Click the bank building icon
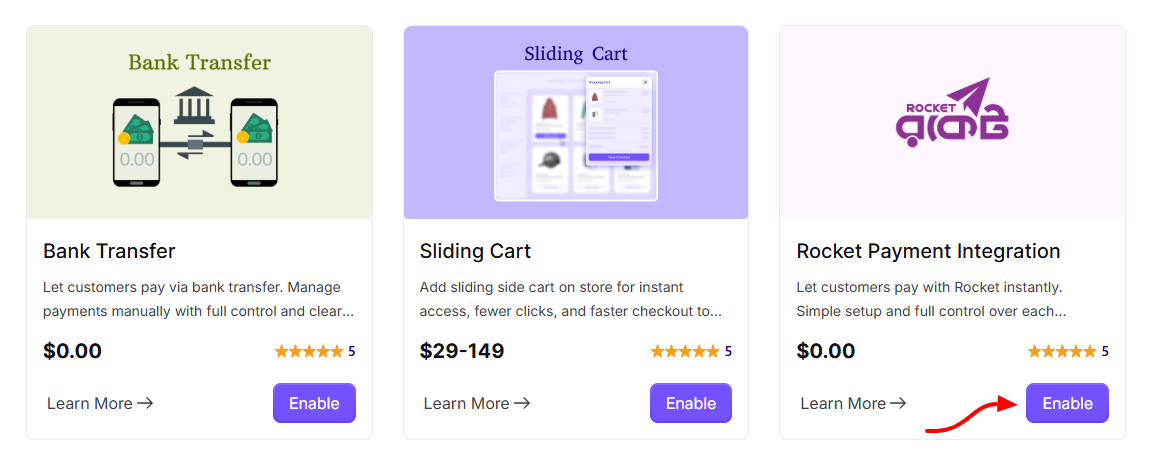Screen dimensions: 1153x464 pos(194,106)
